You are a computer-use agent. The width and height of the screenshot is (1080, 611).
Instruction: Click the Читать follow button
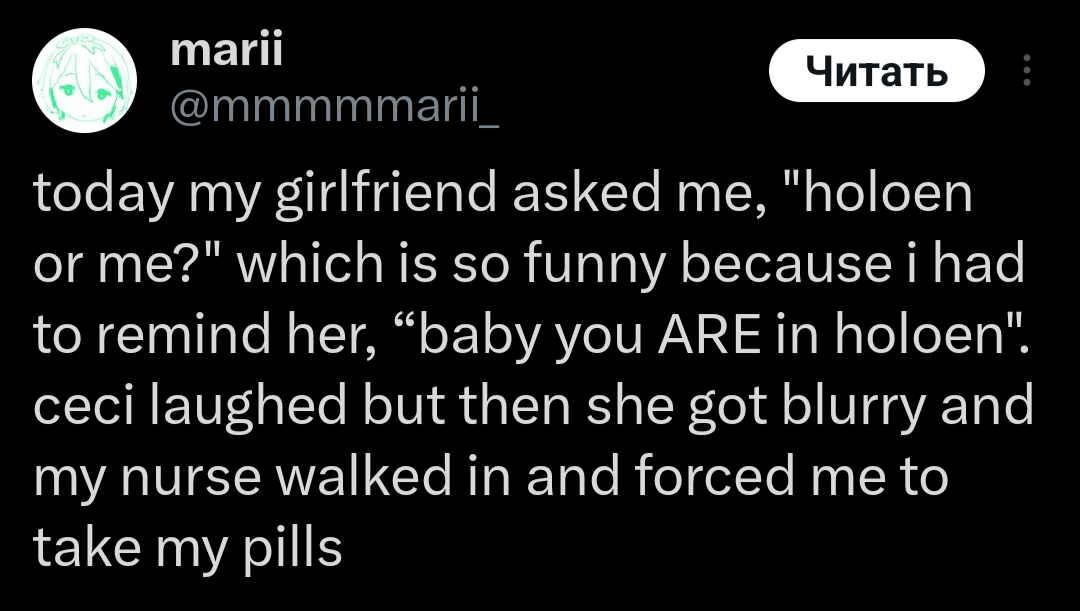pyautogui.click(x=876, y=70)
